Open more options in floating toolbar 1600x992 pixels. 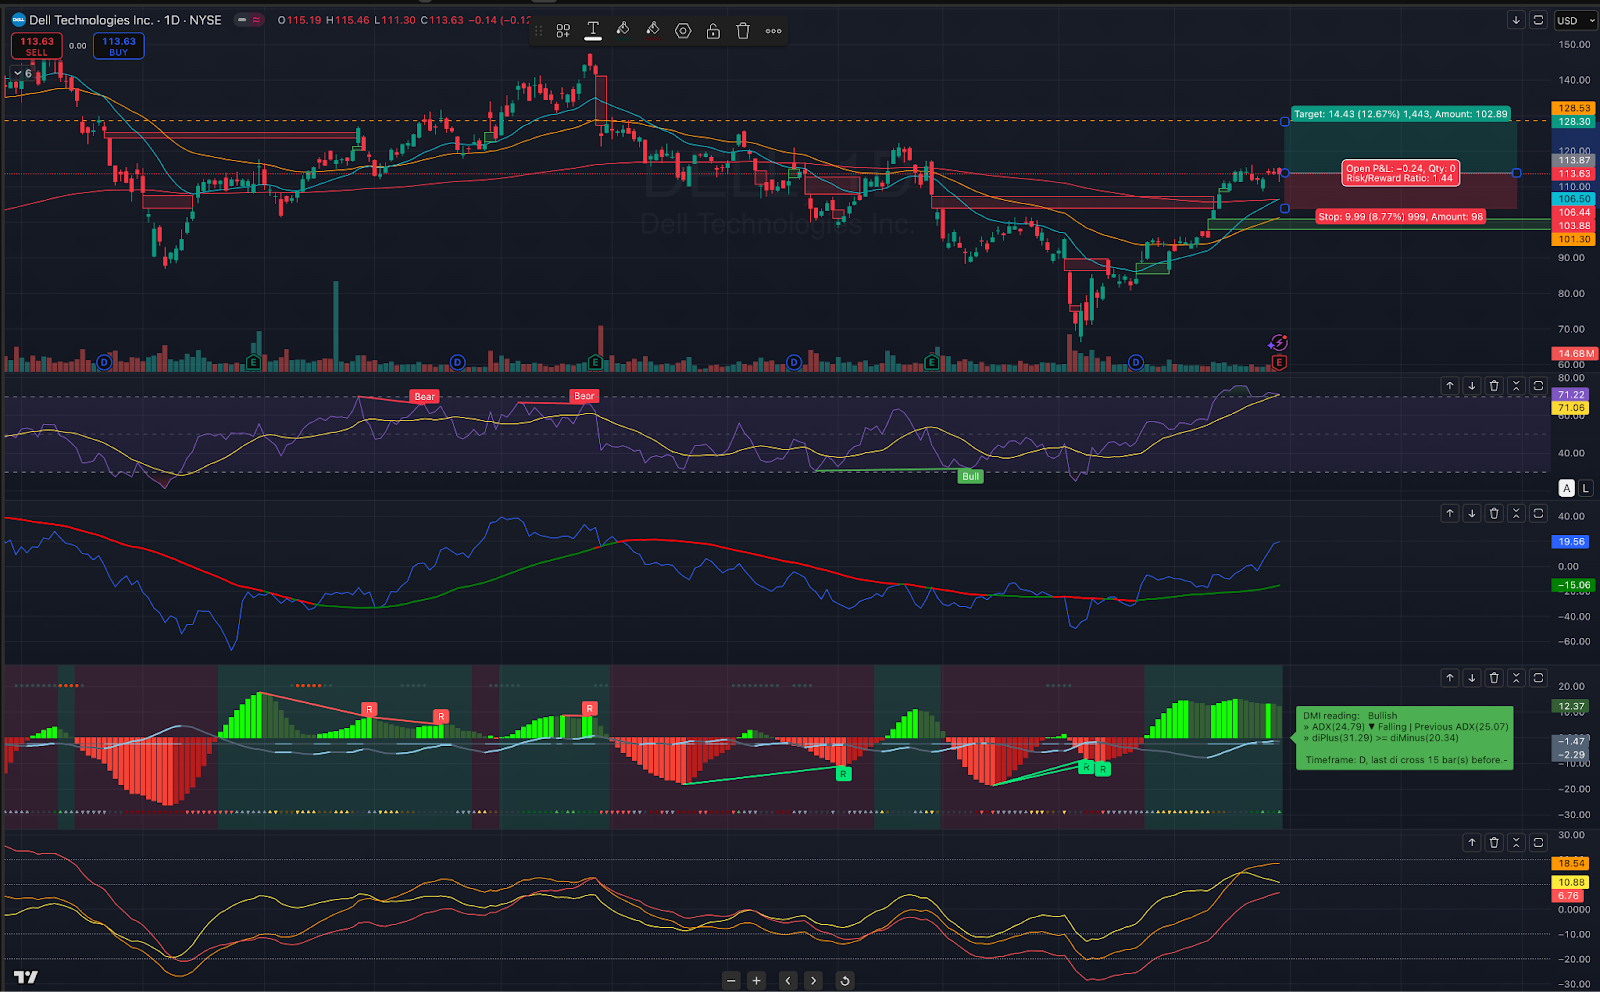pos(774,31)
